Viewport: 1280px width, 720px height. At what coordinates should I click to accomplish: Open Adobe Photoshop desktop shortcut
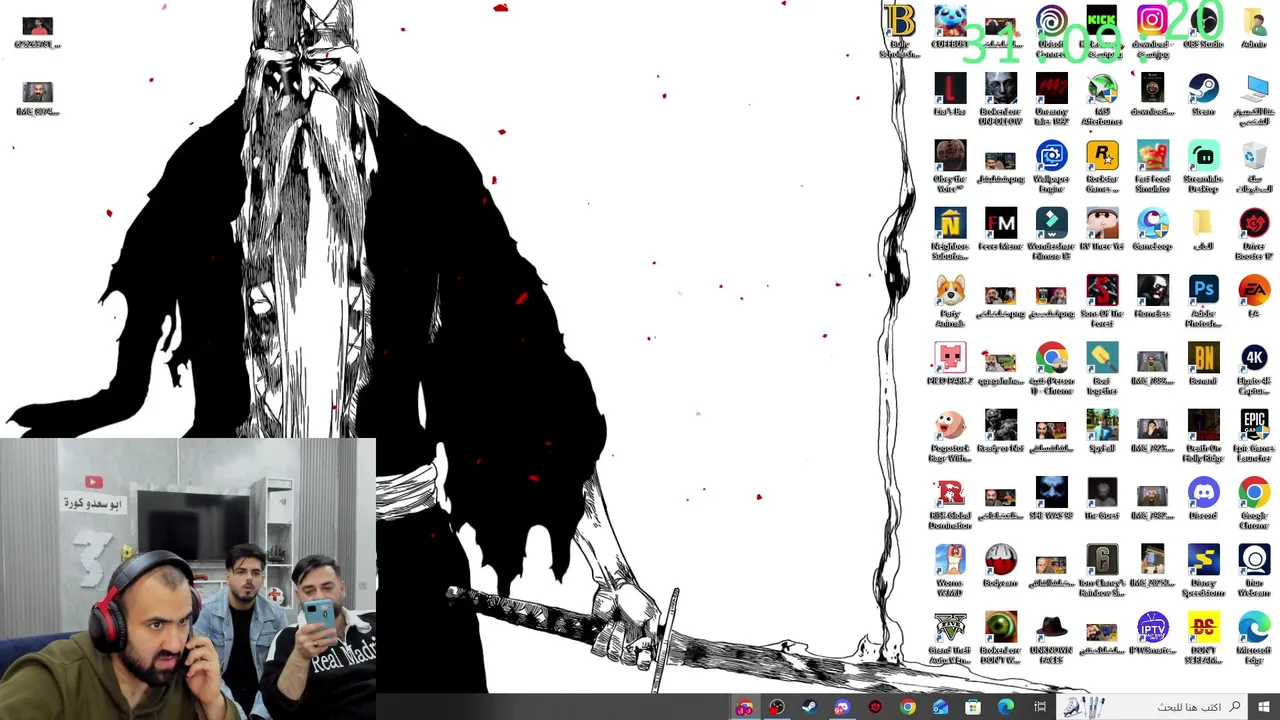tap(1203, 301)
